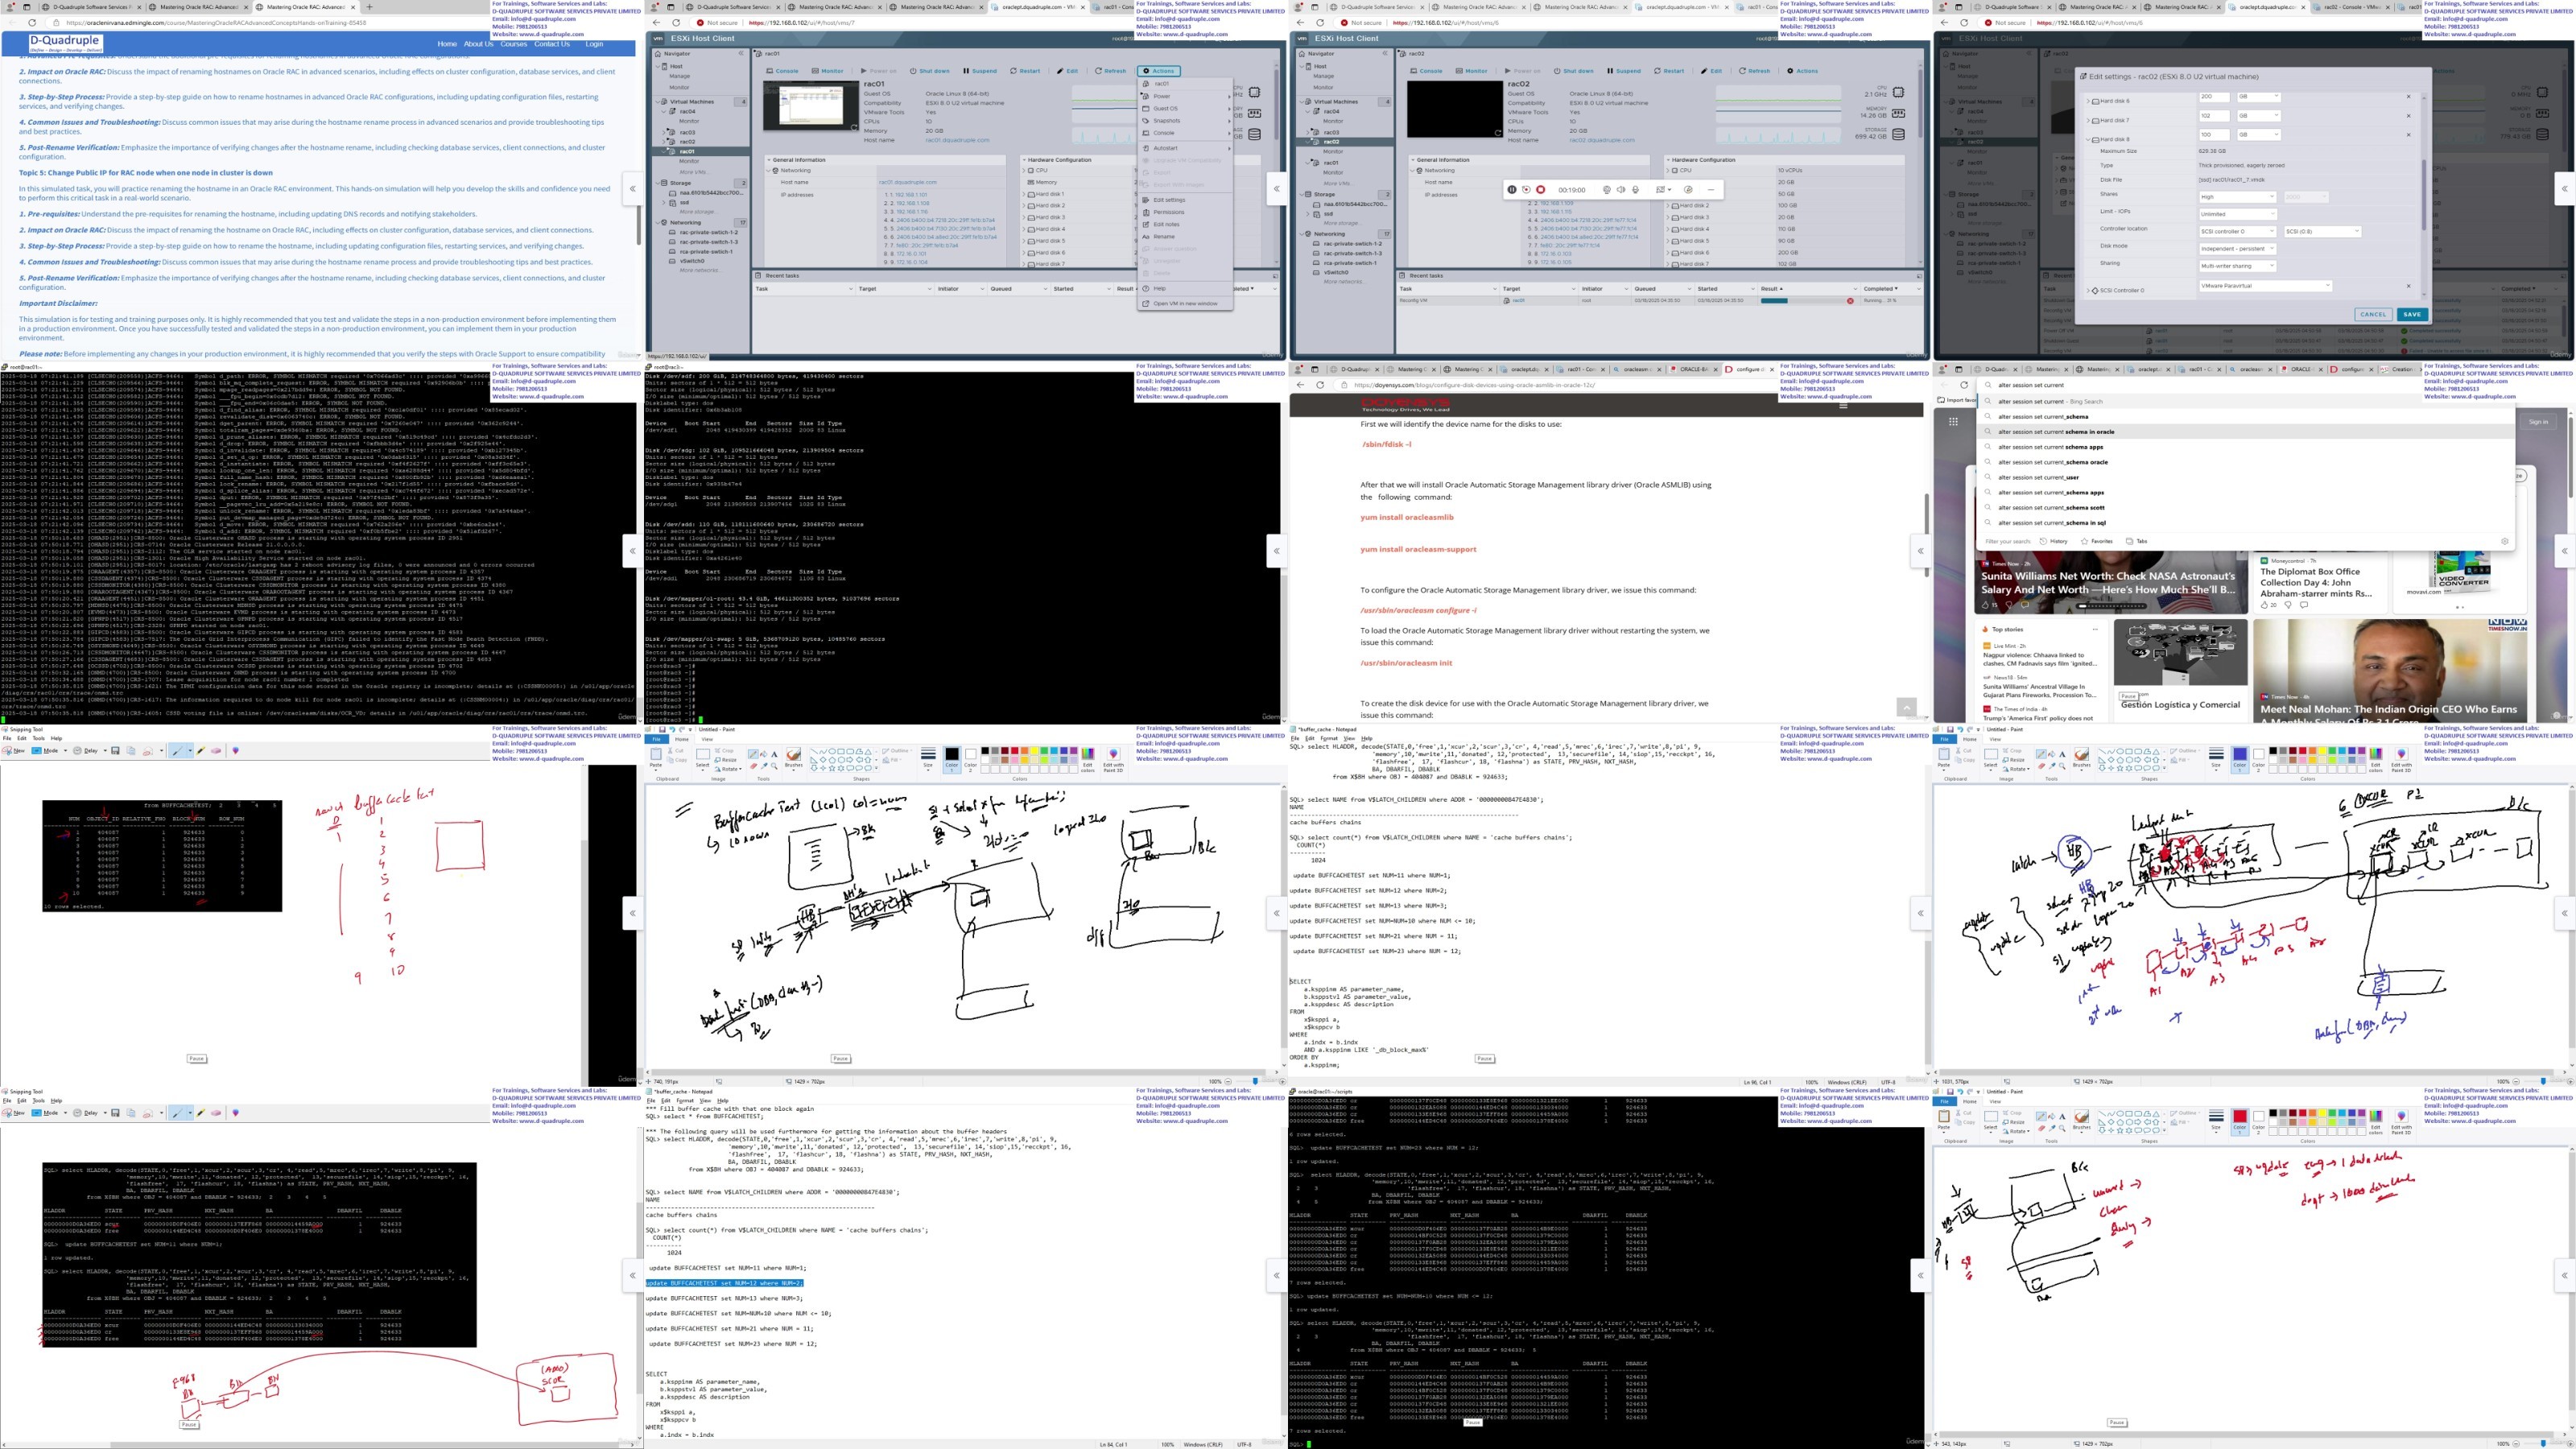
Task: Remove Hard disk 8 with its X icon
Action: pyautogui.click(x=2408, y=135)
